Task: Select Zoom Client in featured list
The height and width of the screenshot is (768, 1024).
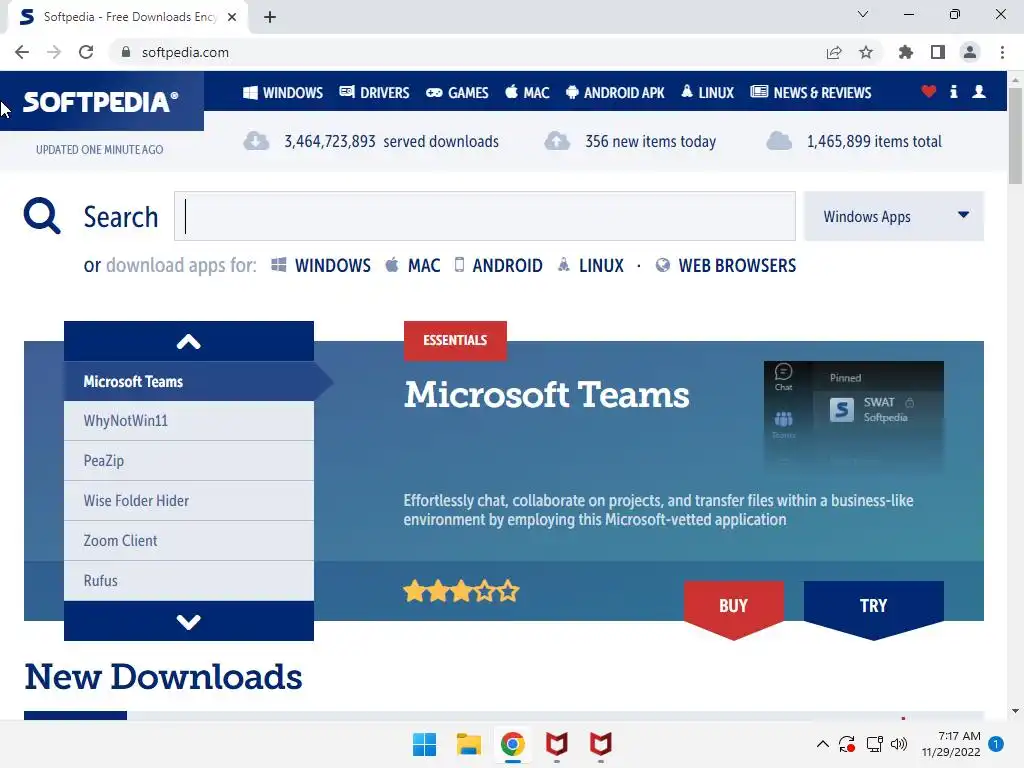Action: pyautogui.click(x=189, y=541)
